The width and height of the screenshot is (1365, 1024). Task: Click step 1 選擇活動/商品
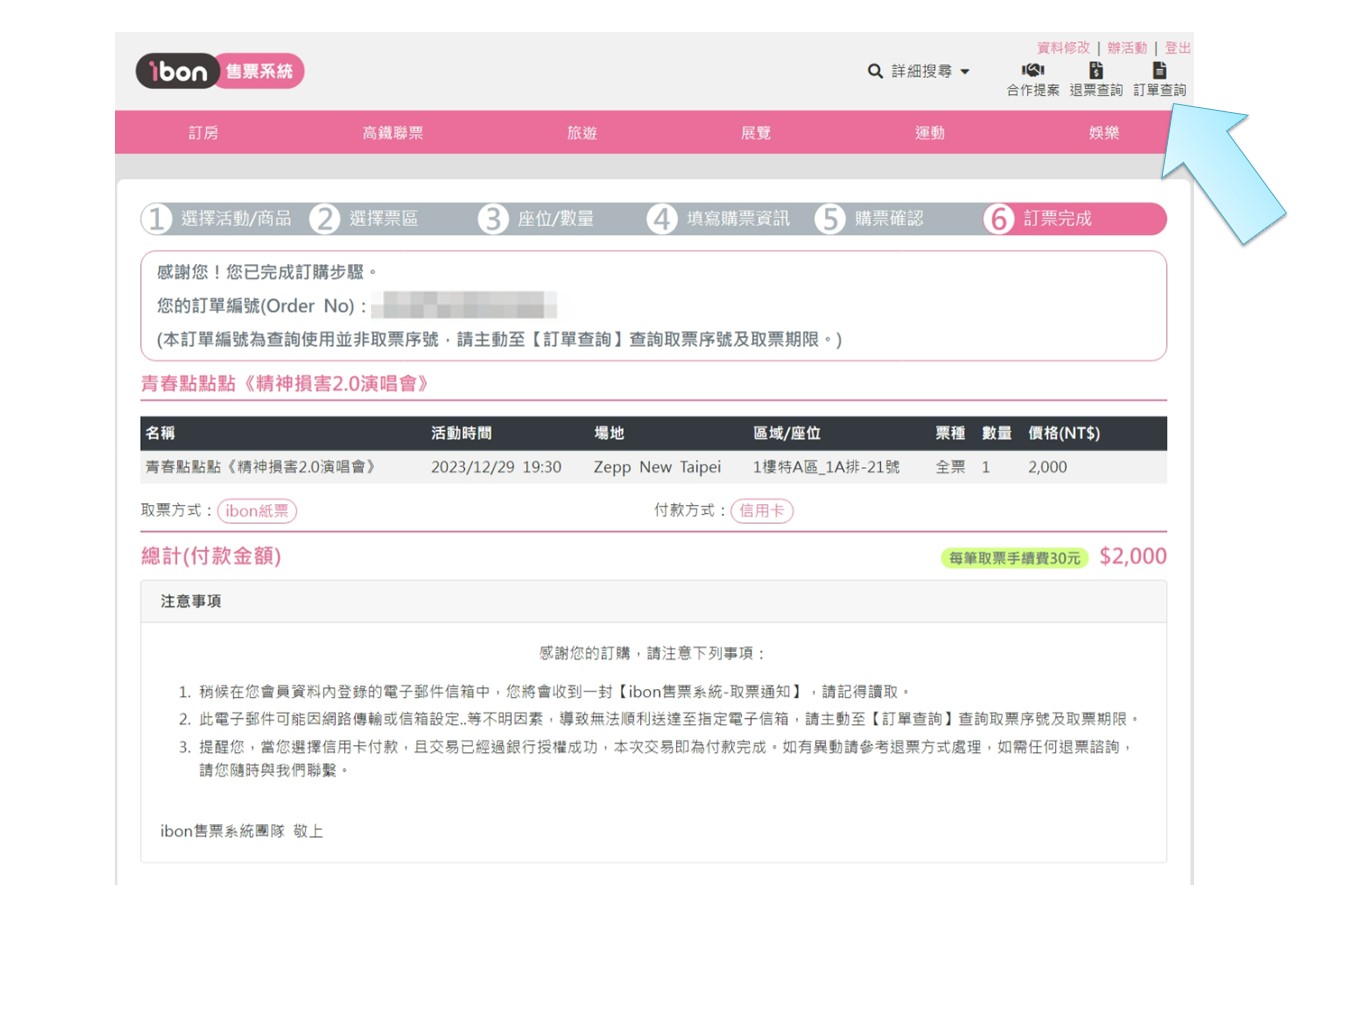(218, 218)
